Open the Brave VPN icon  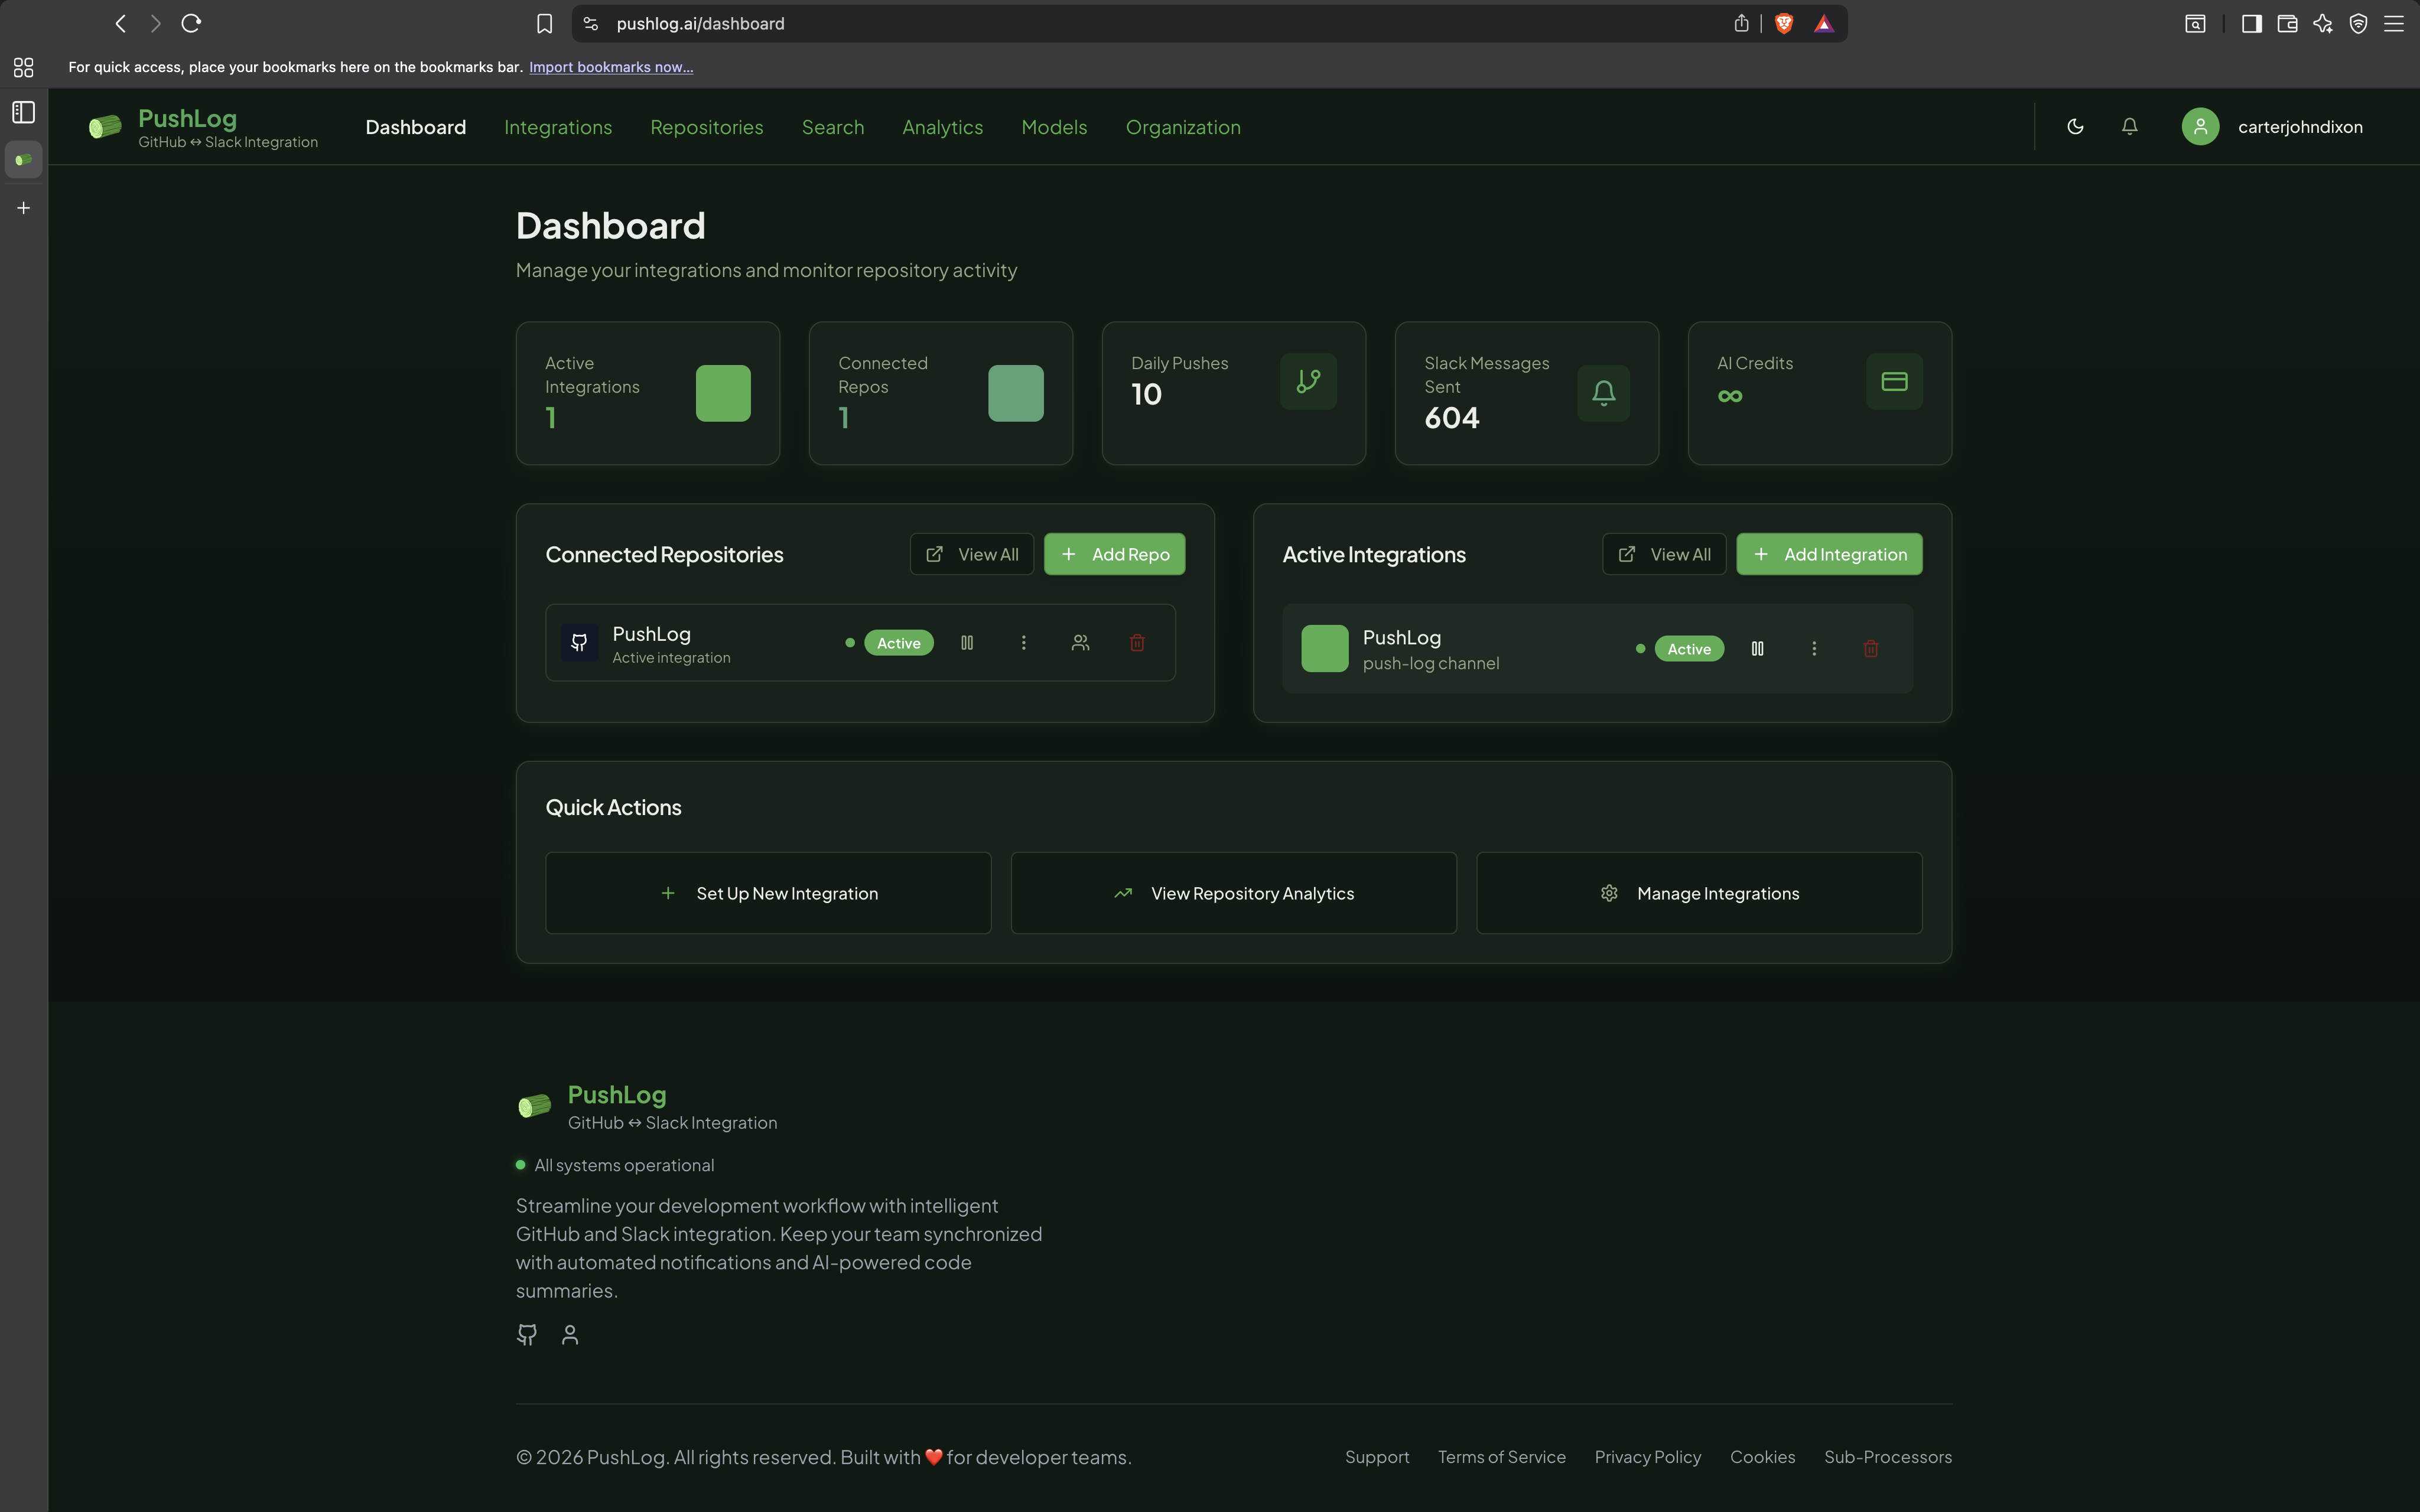(x=2358, y=24)
